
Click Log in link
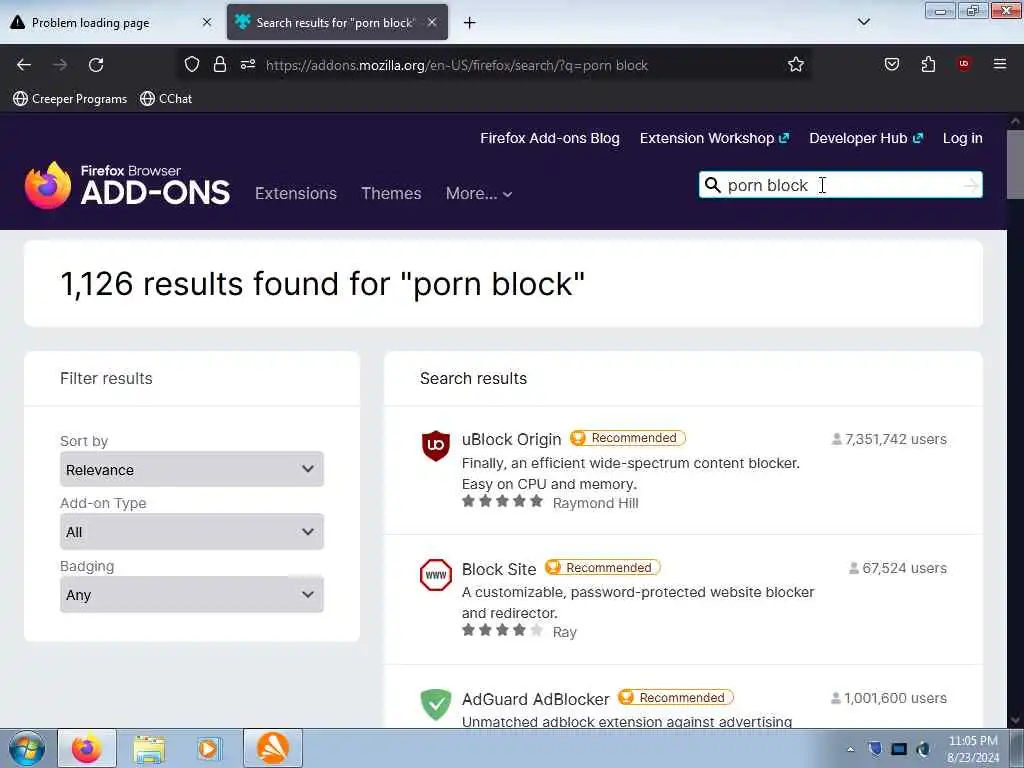coord(963,138)
